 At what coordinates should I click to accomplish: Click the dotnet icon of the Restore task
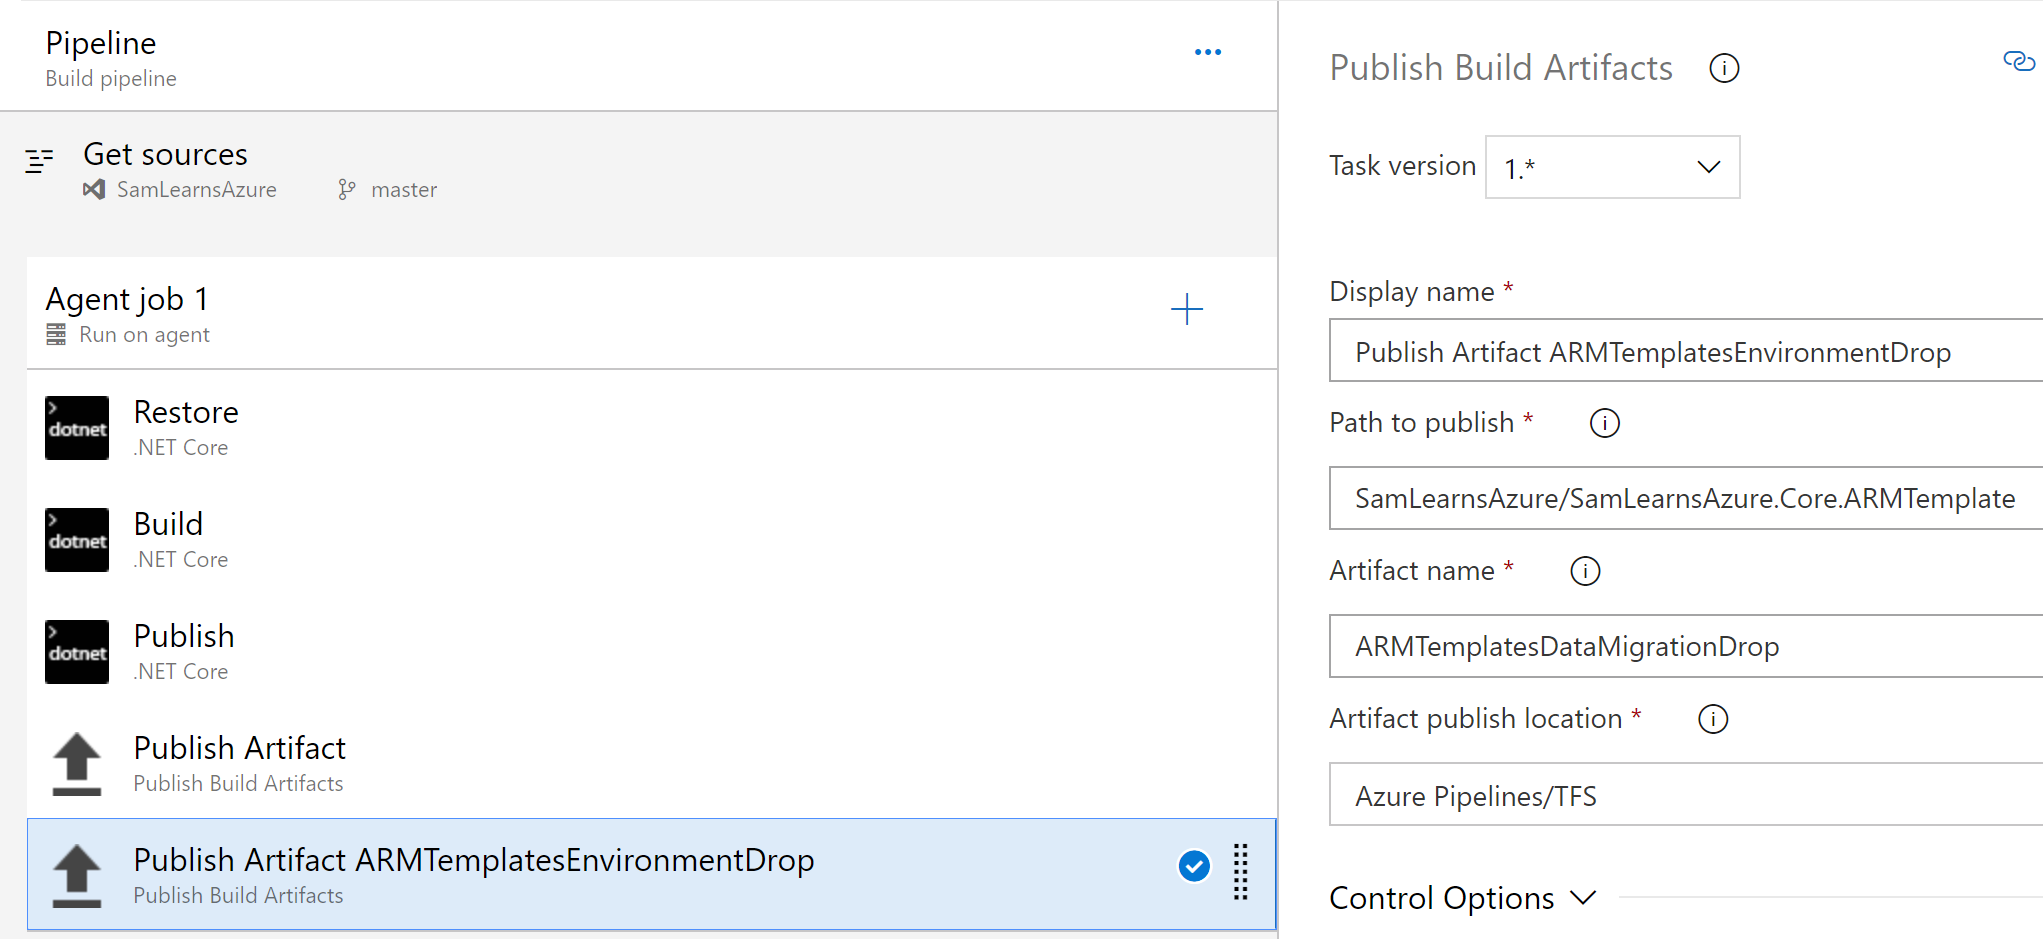pyautogui.click(x=77, y=428)
